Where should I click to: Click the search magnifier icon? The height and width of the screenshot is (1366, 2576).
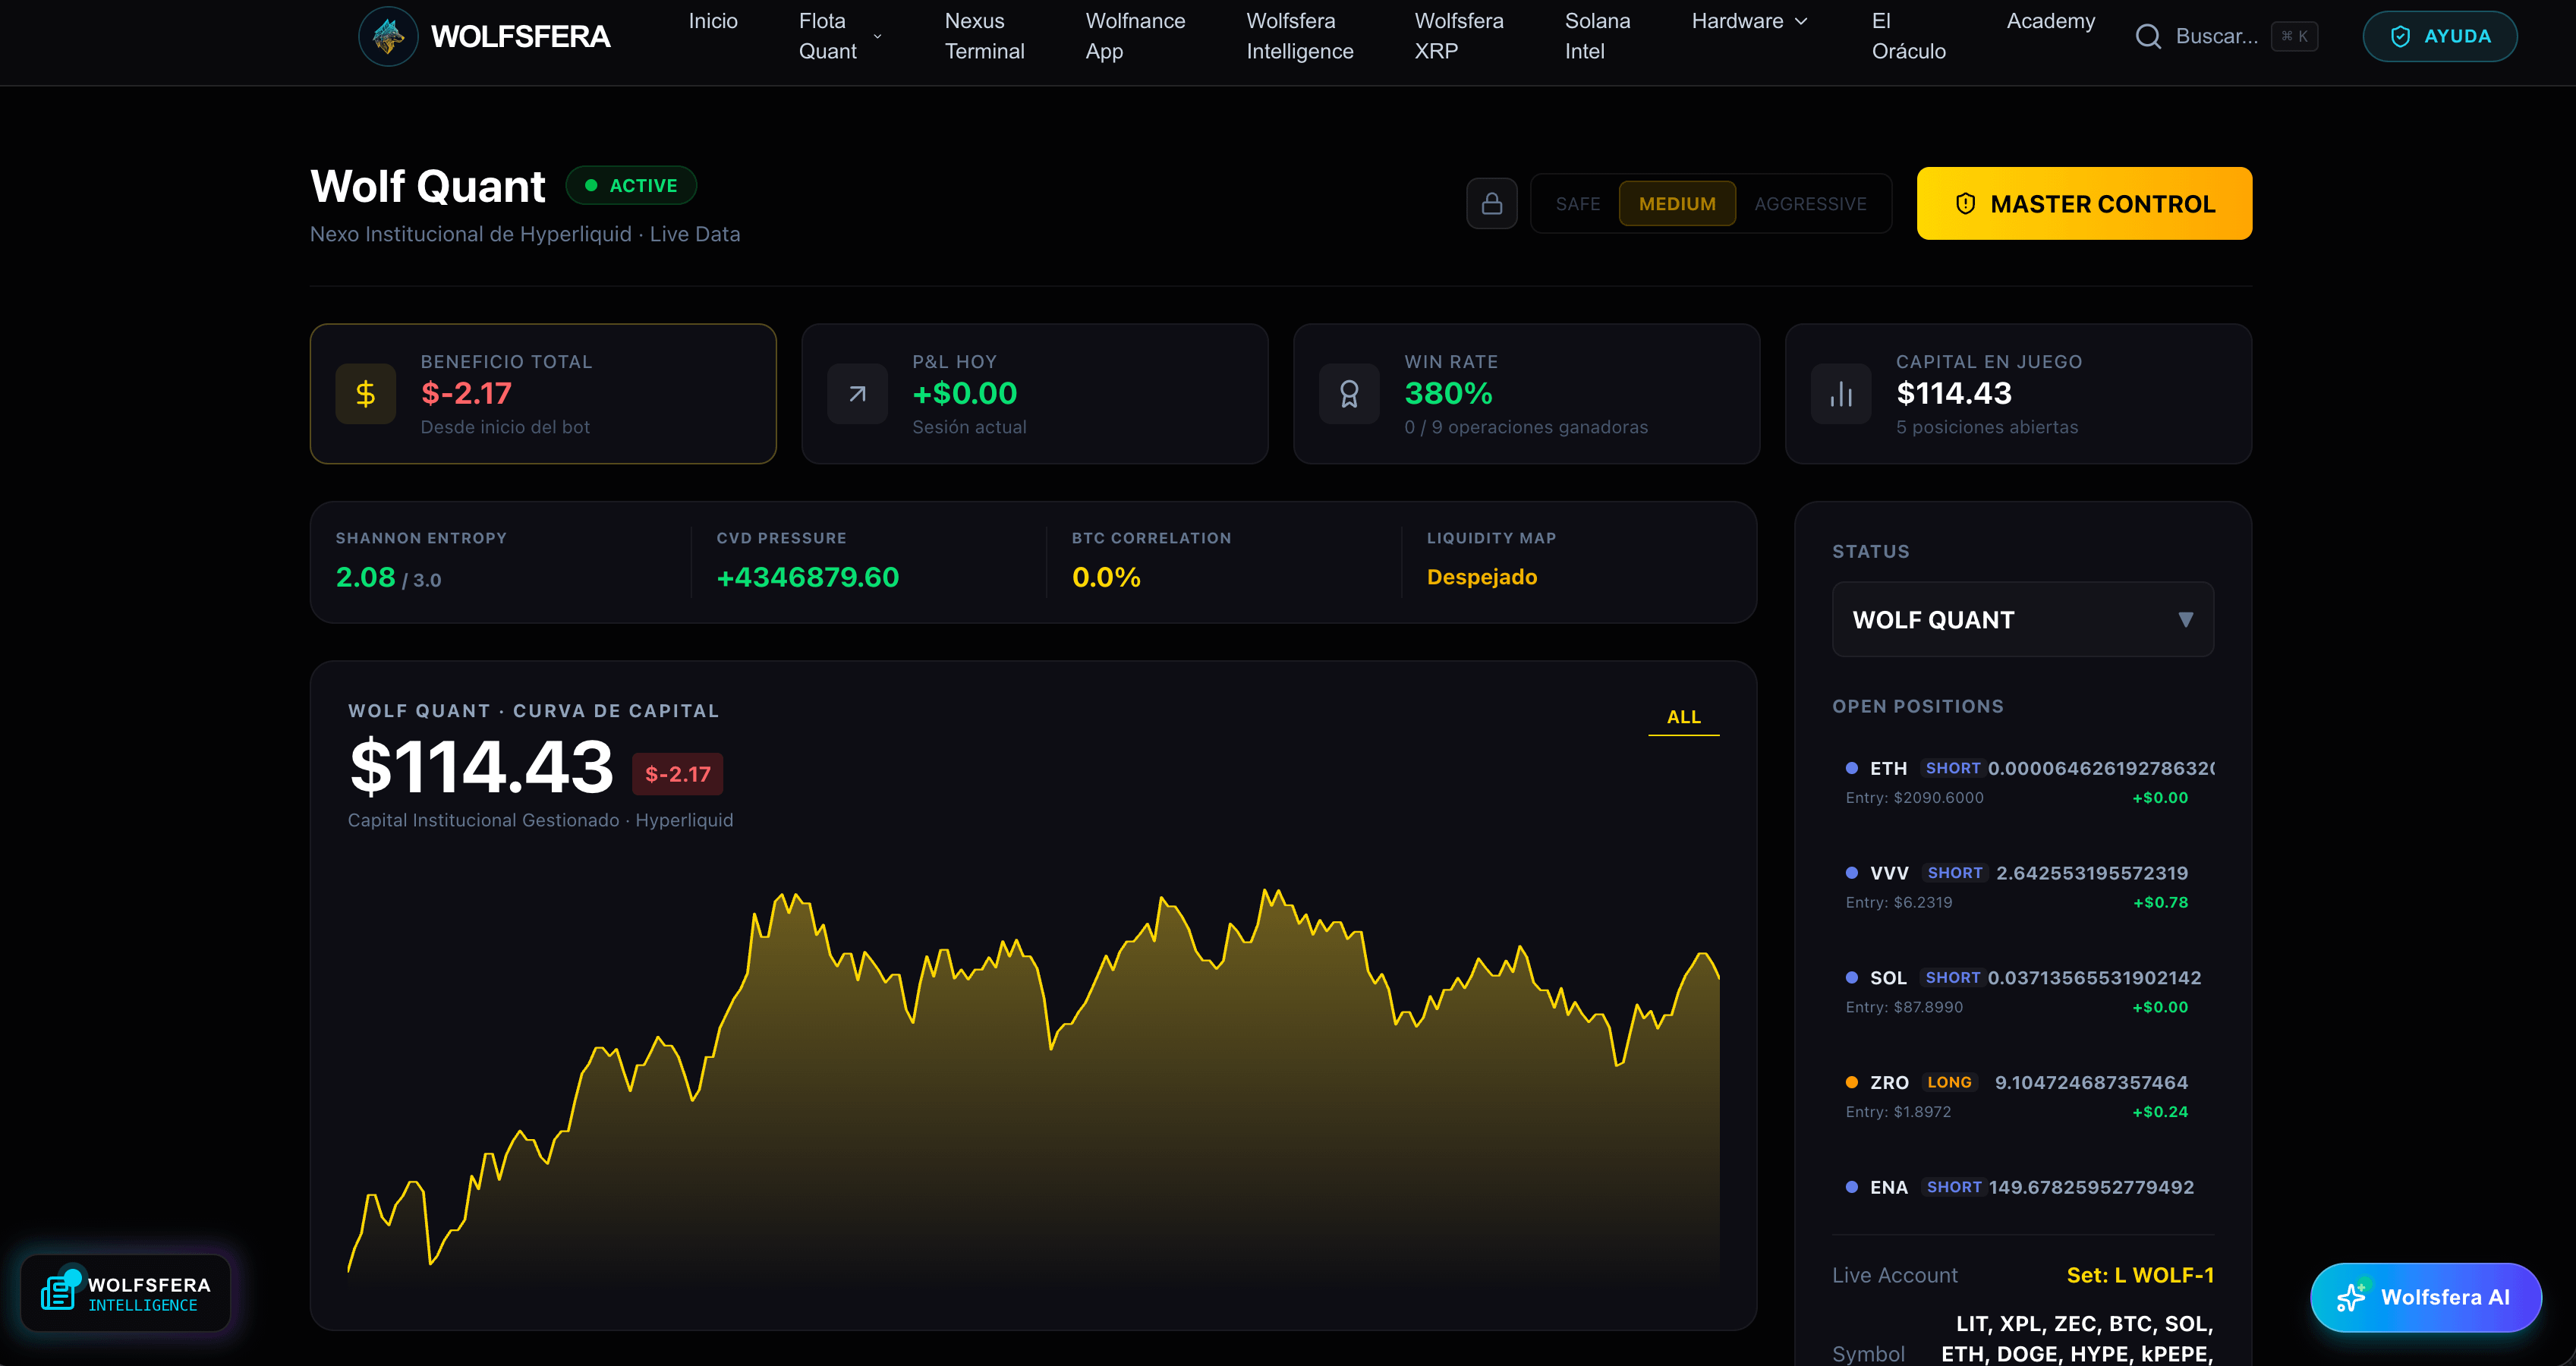point(2147,37)
